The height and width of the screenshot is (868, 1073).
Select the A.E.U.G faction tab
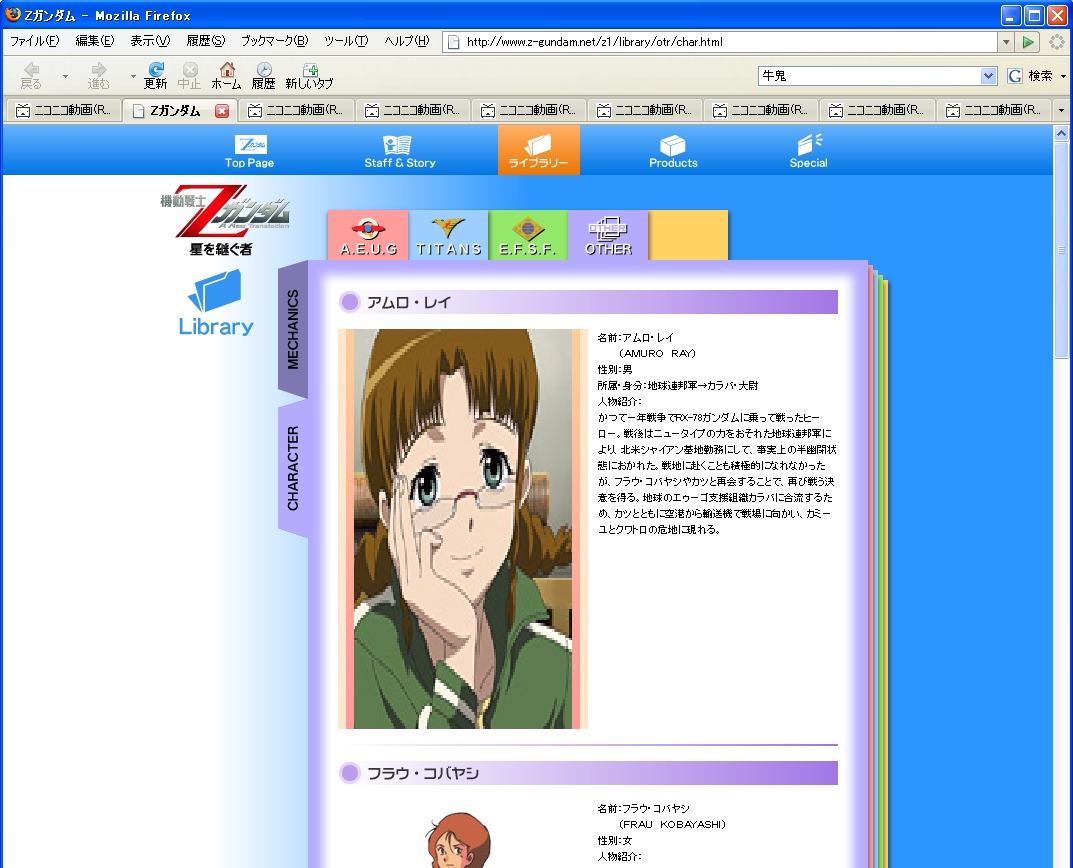pos(368,235)
